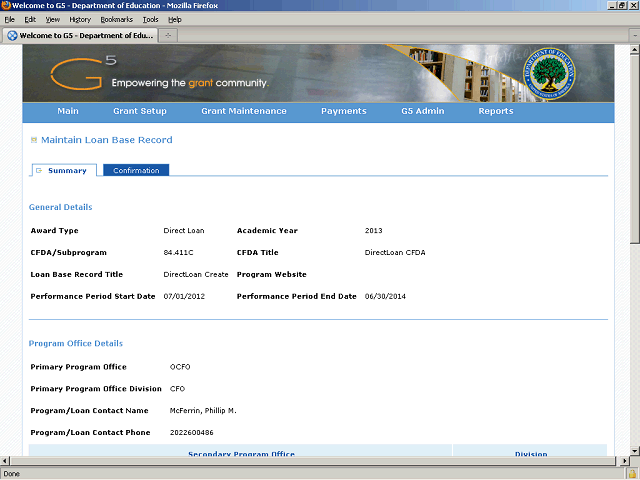The image size is (640, 480).
Task: Click the Performance Period End Date label
Action: (297, 296)
